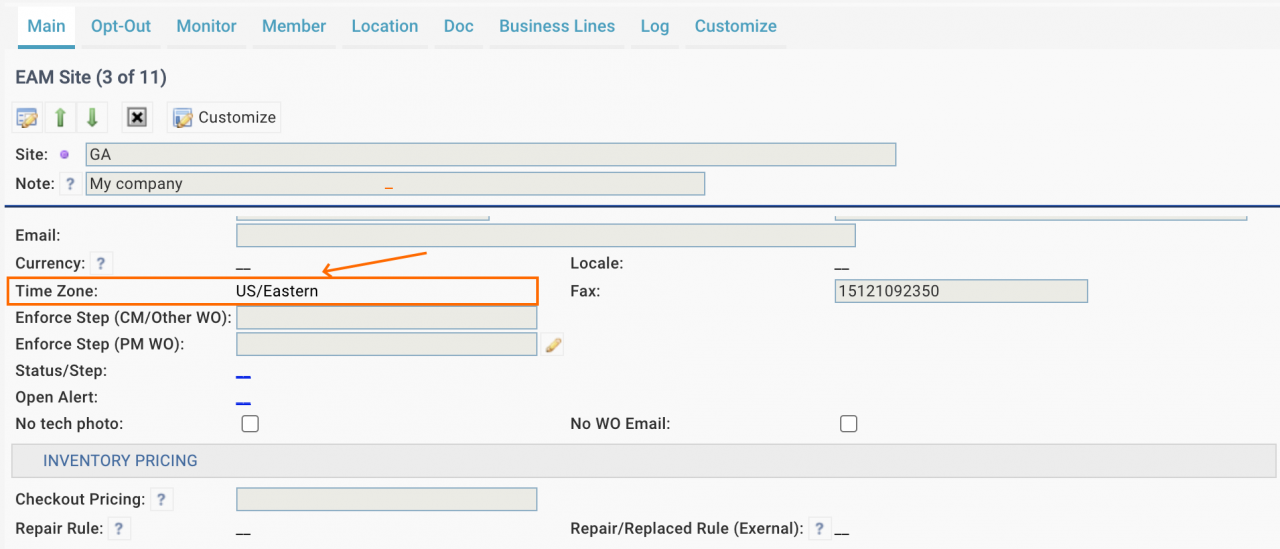Switch to the Opt-Out tab
This screenshot has width=1280, height=549.
[x=121, y=26]
